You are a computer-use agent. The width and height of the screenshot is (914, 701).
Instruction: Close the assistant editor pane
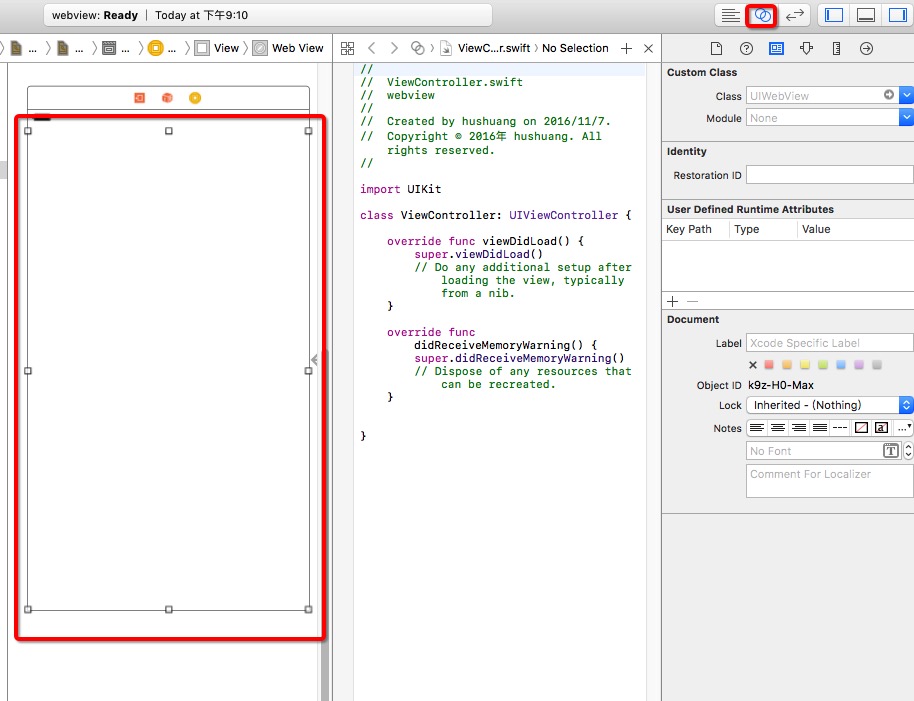point(648,48)
